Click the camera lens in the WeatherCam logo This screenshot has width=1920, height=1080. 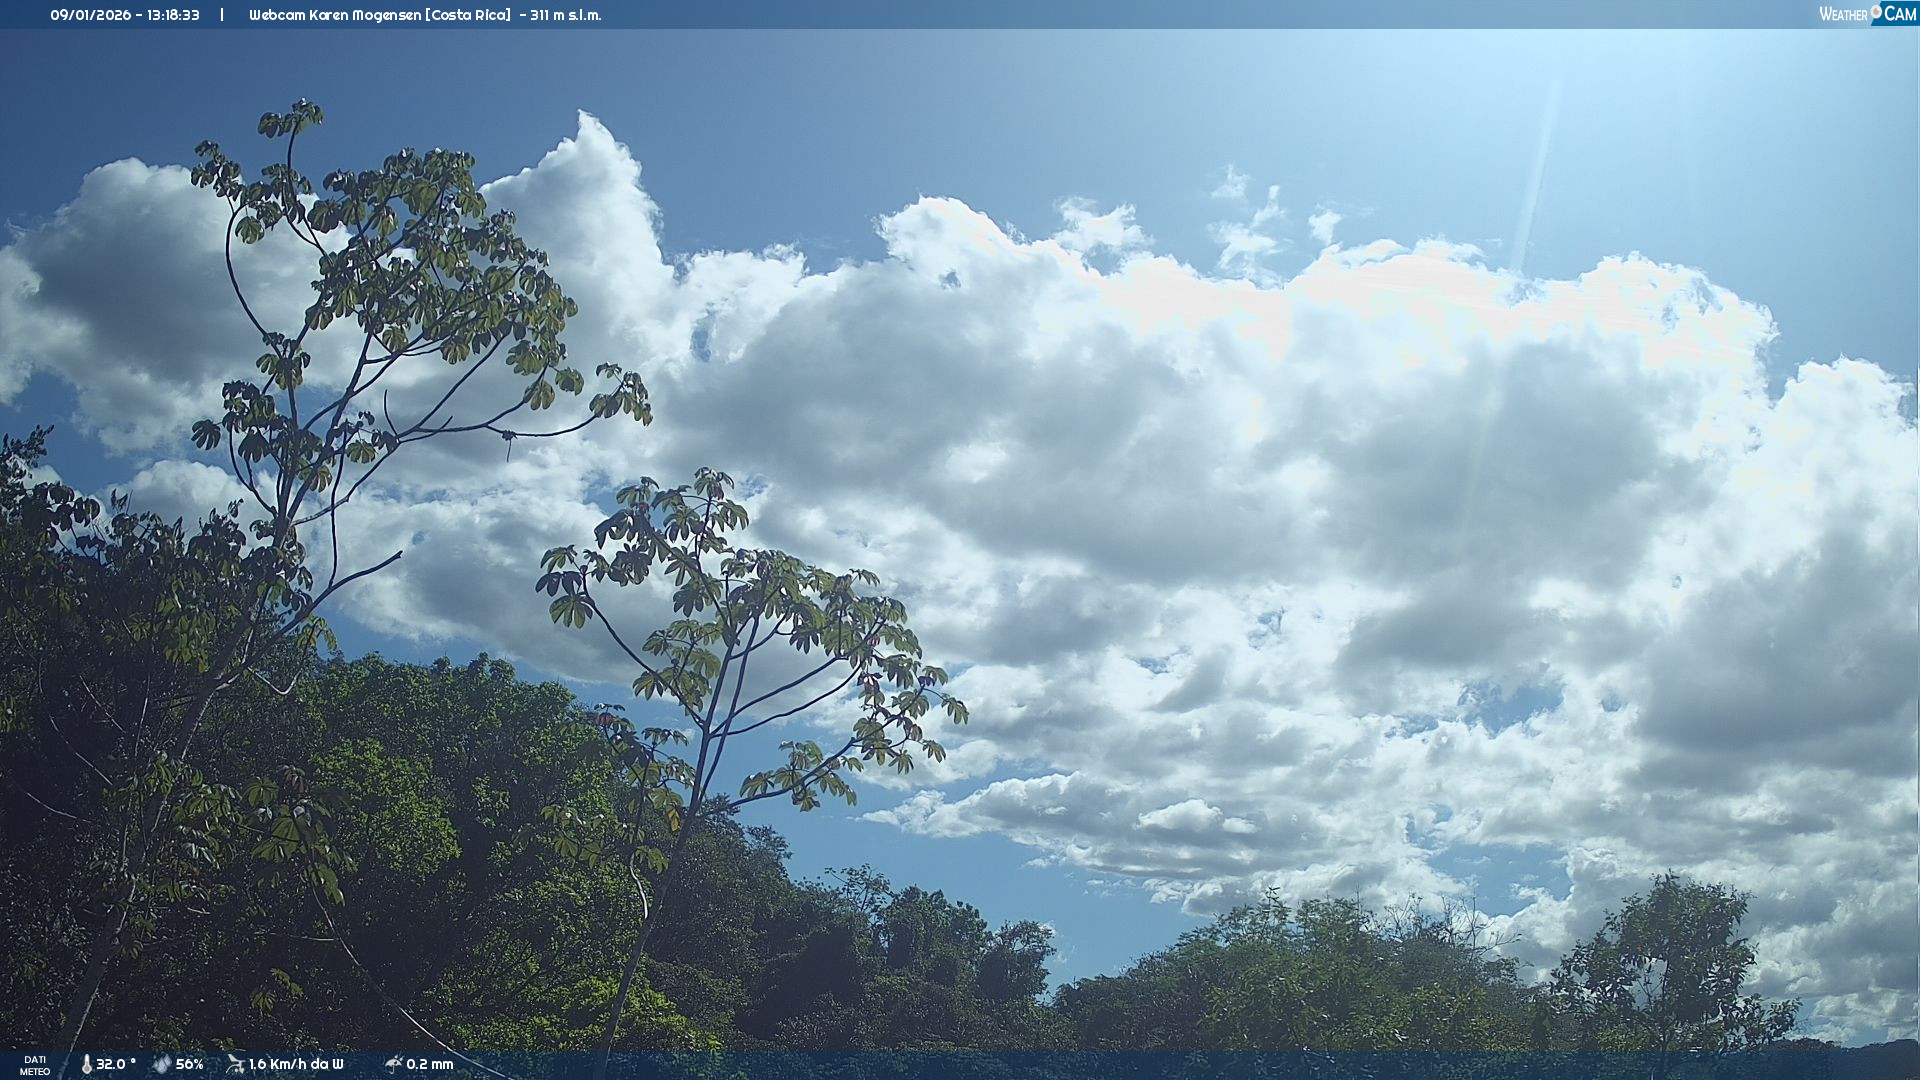click(x=1876, y=10)
